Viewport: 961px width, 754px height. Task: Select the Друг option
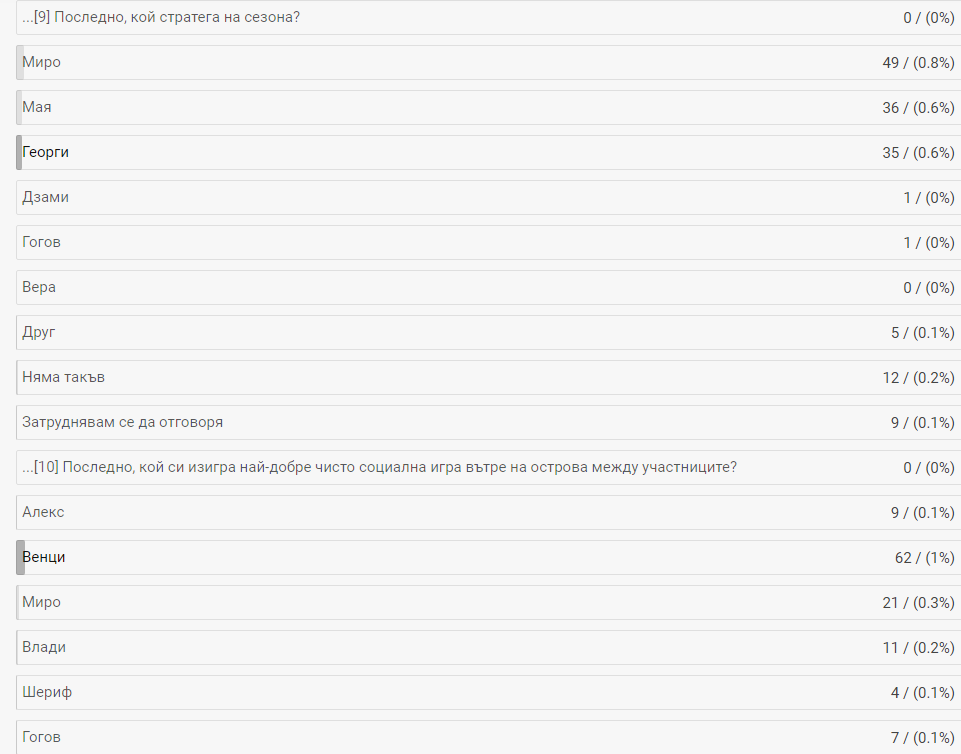(488, 332)
